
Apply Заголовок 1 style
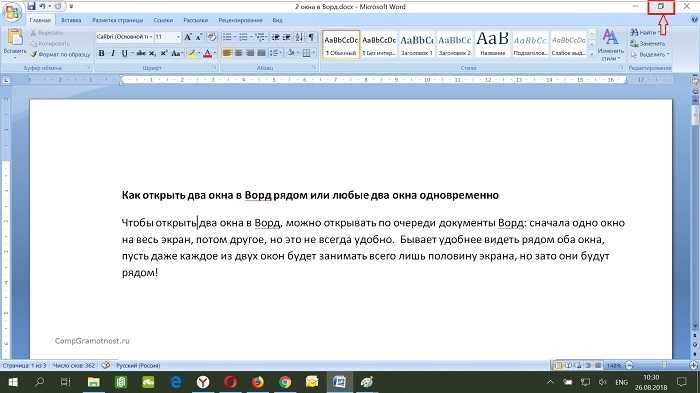click(x=417, y=45)
